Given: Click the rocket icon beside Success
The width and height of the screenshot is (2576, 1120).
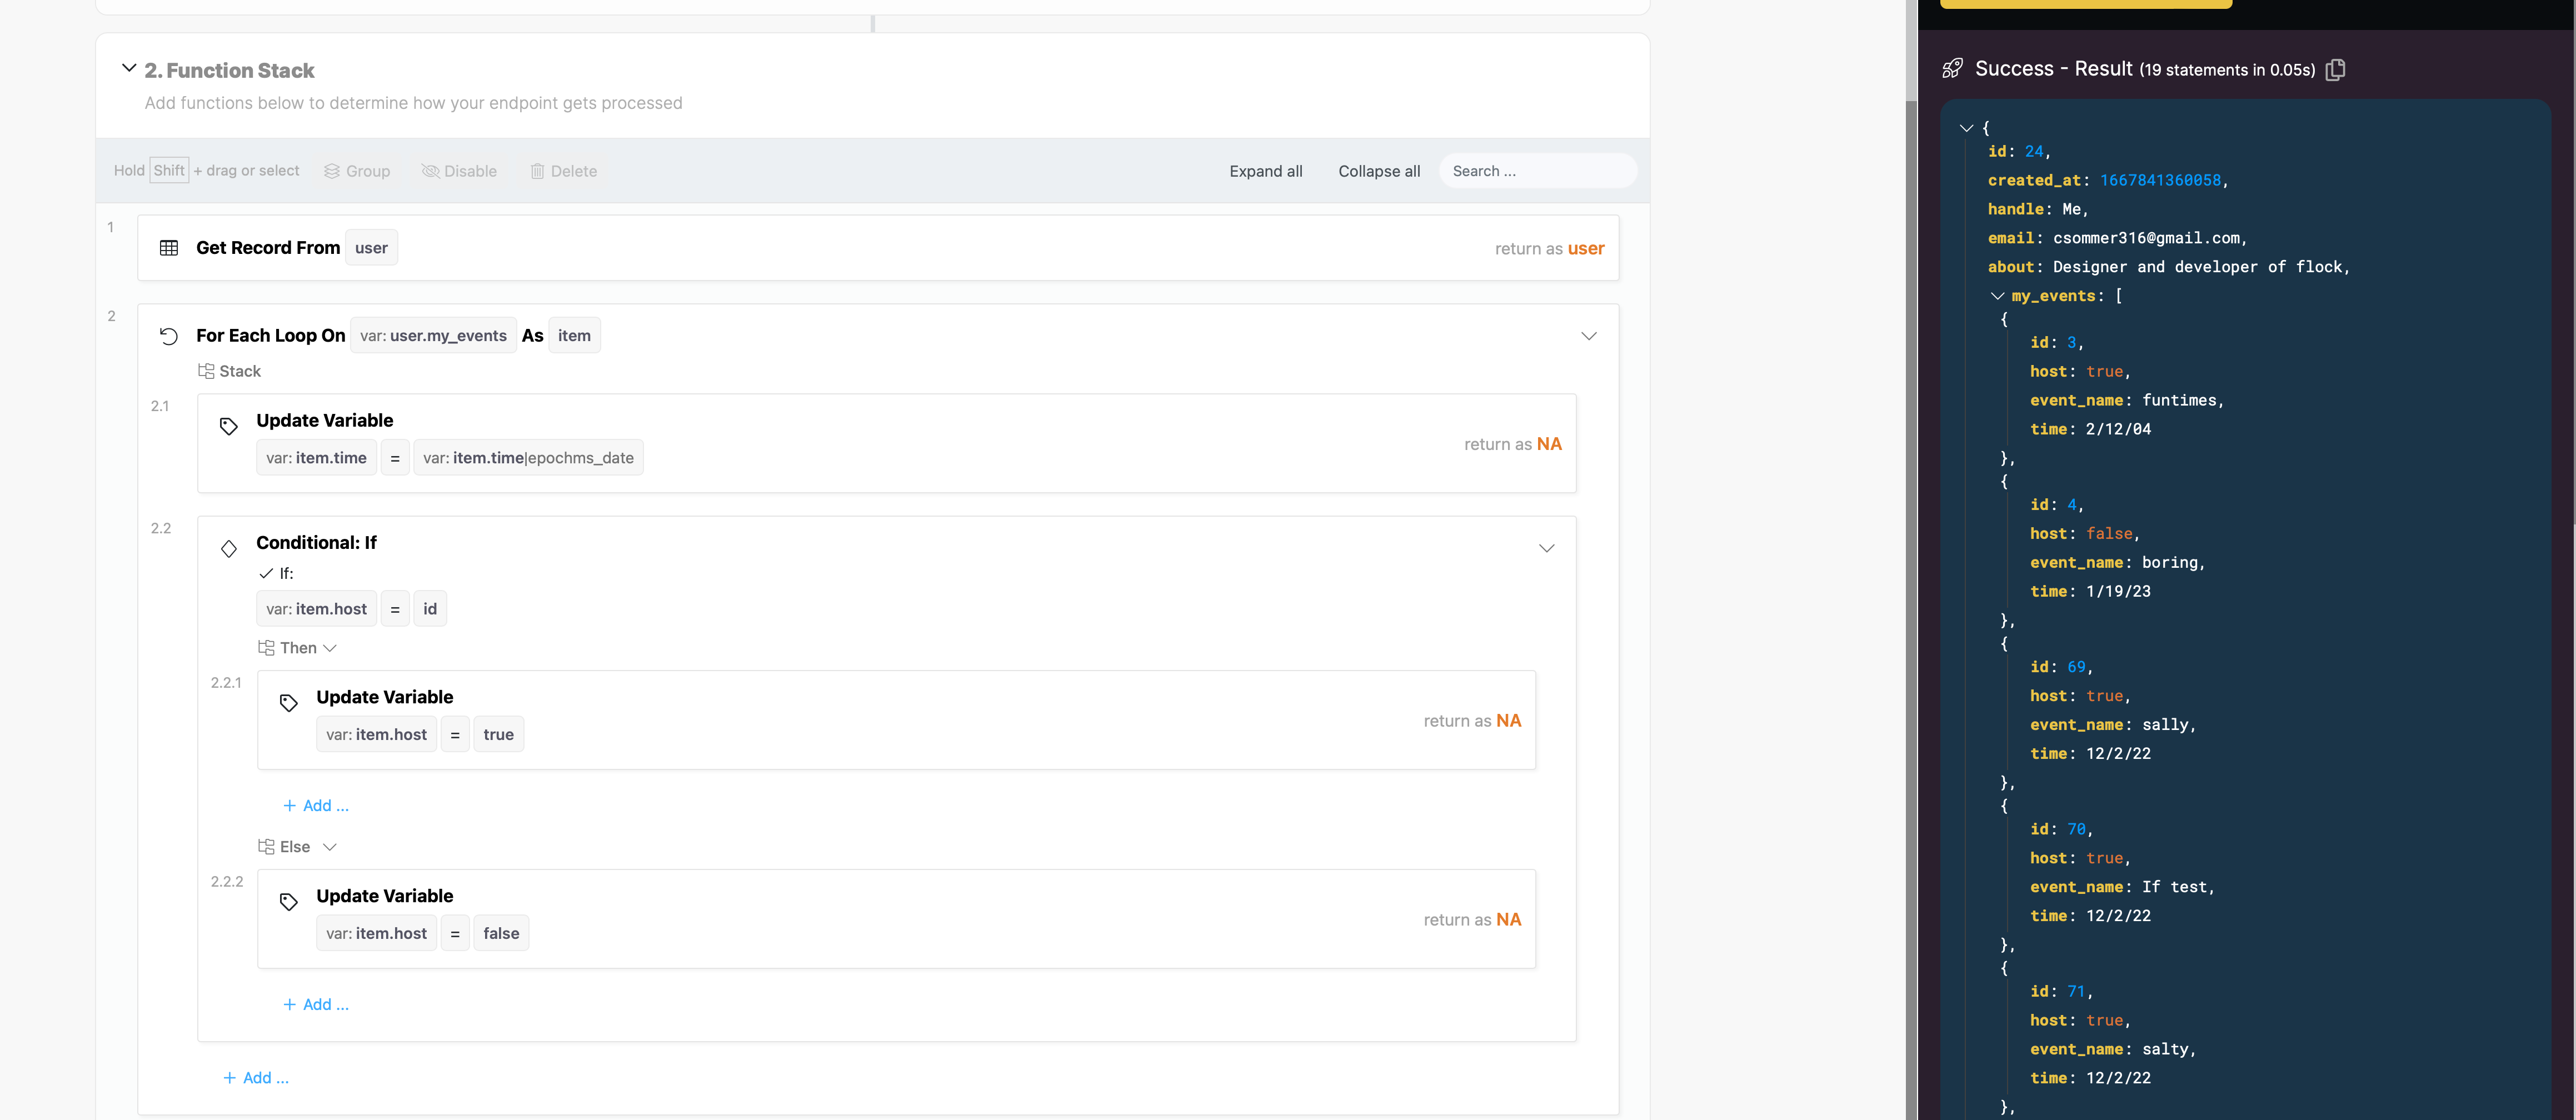Looking at the screenshot, I should tap(1952, 69).
